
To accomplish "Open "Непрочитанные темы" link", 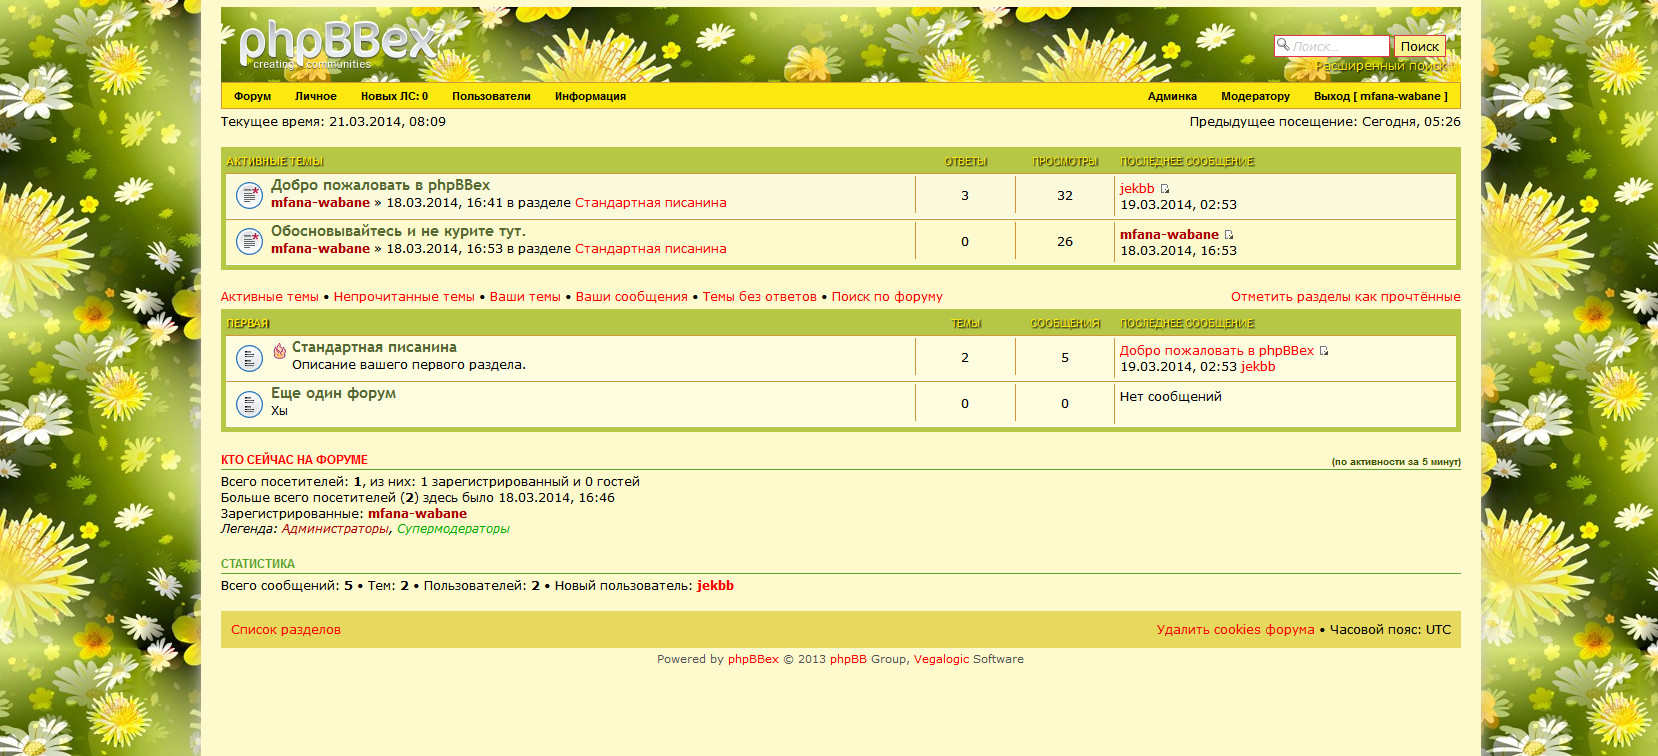I will [x=404, y=297].
